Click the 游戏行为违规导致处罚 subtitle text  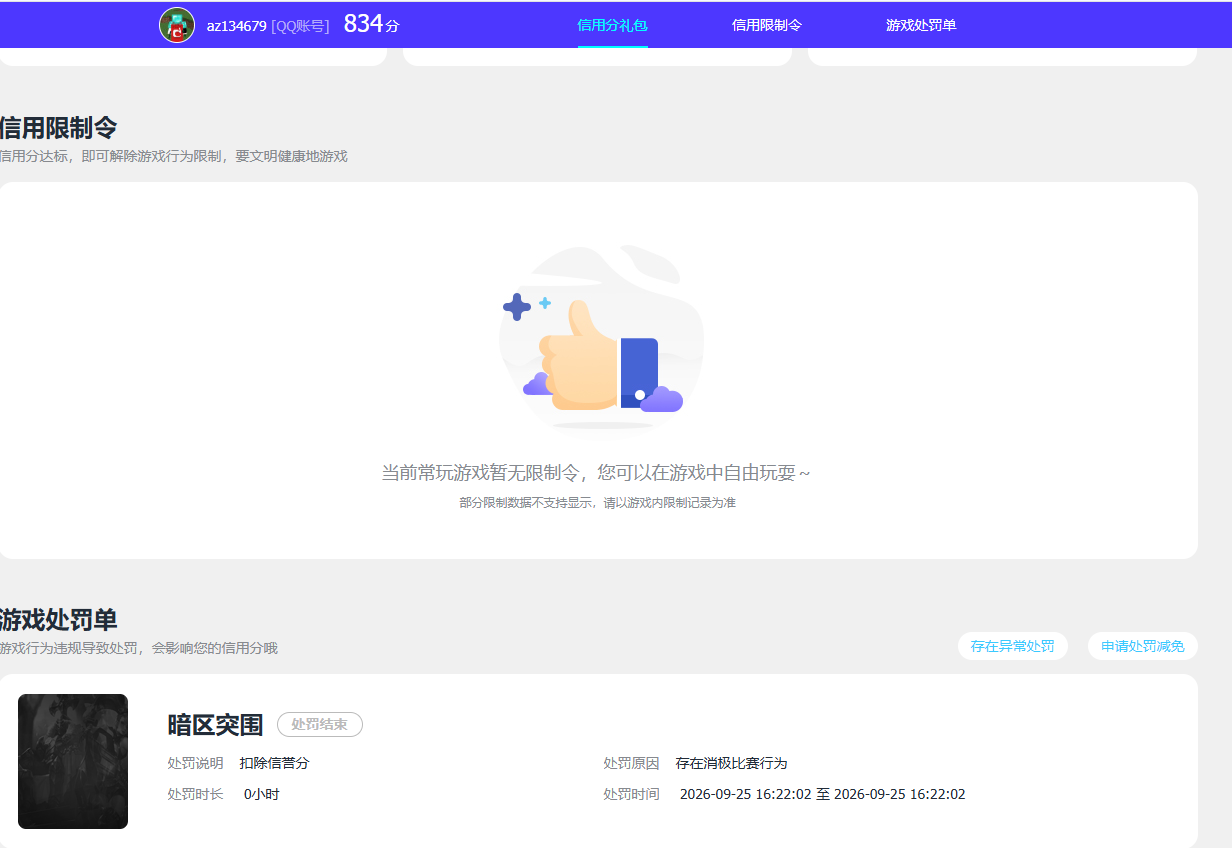coord(139,648)
